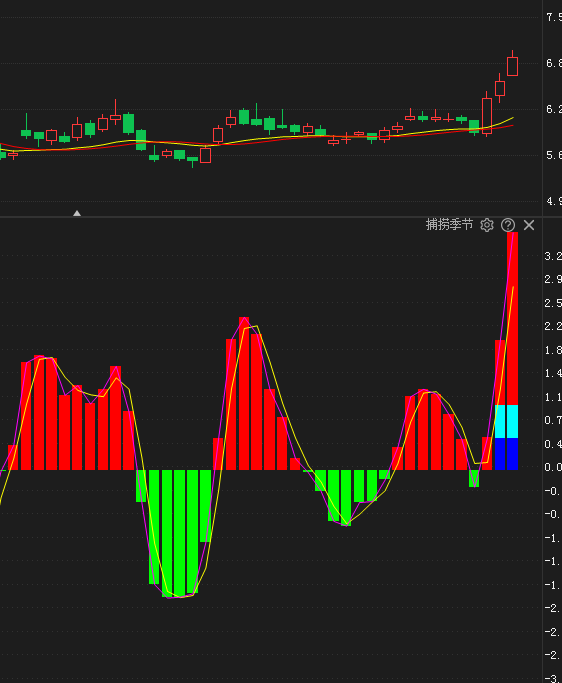Click the 4.9 price axis label
562x683 pixels.
pos(554,201)
